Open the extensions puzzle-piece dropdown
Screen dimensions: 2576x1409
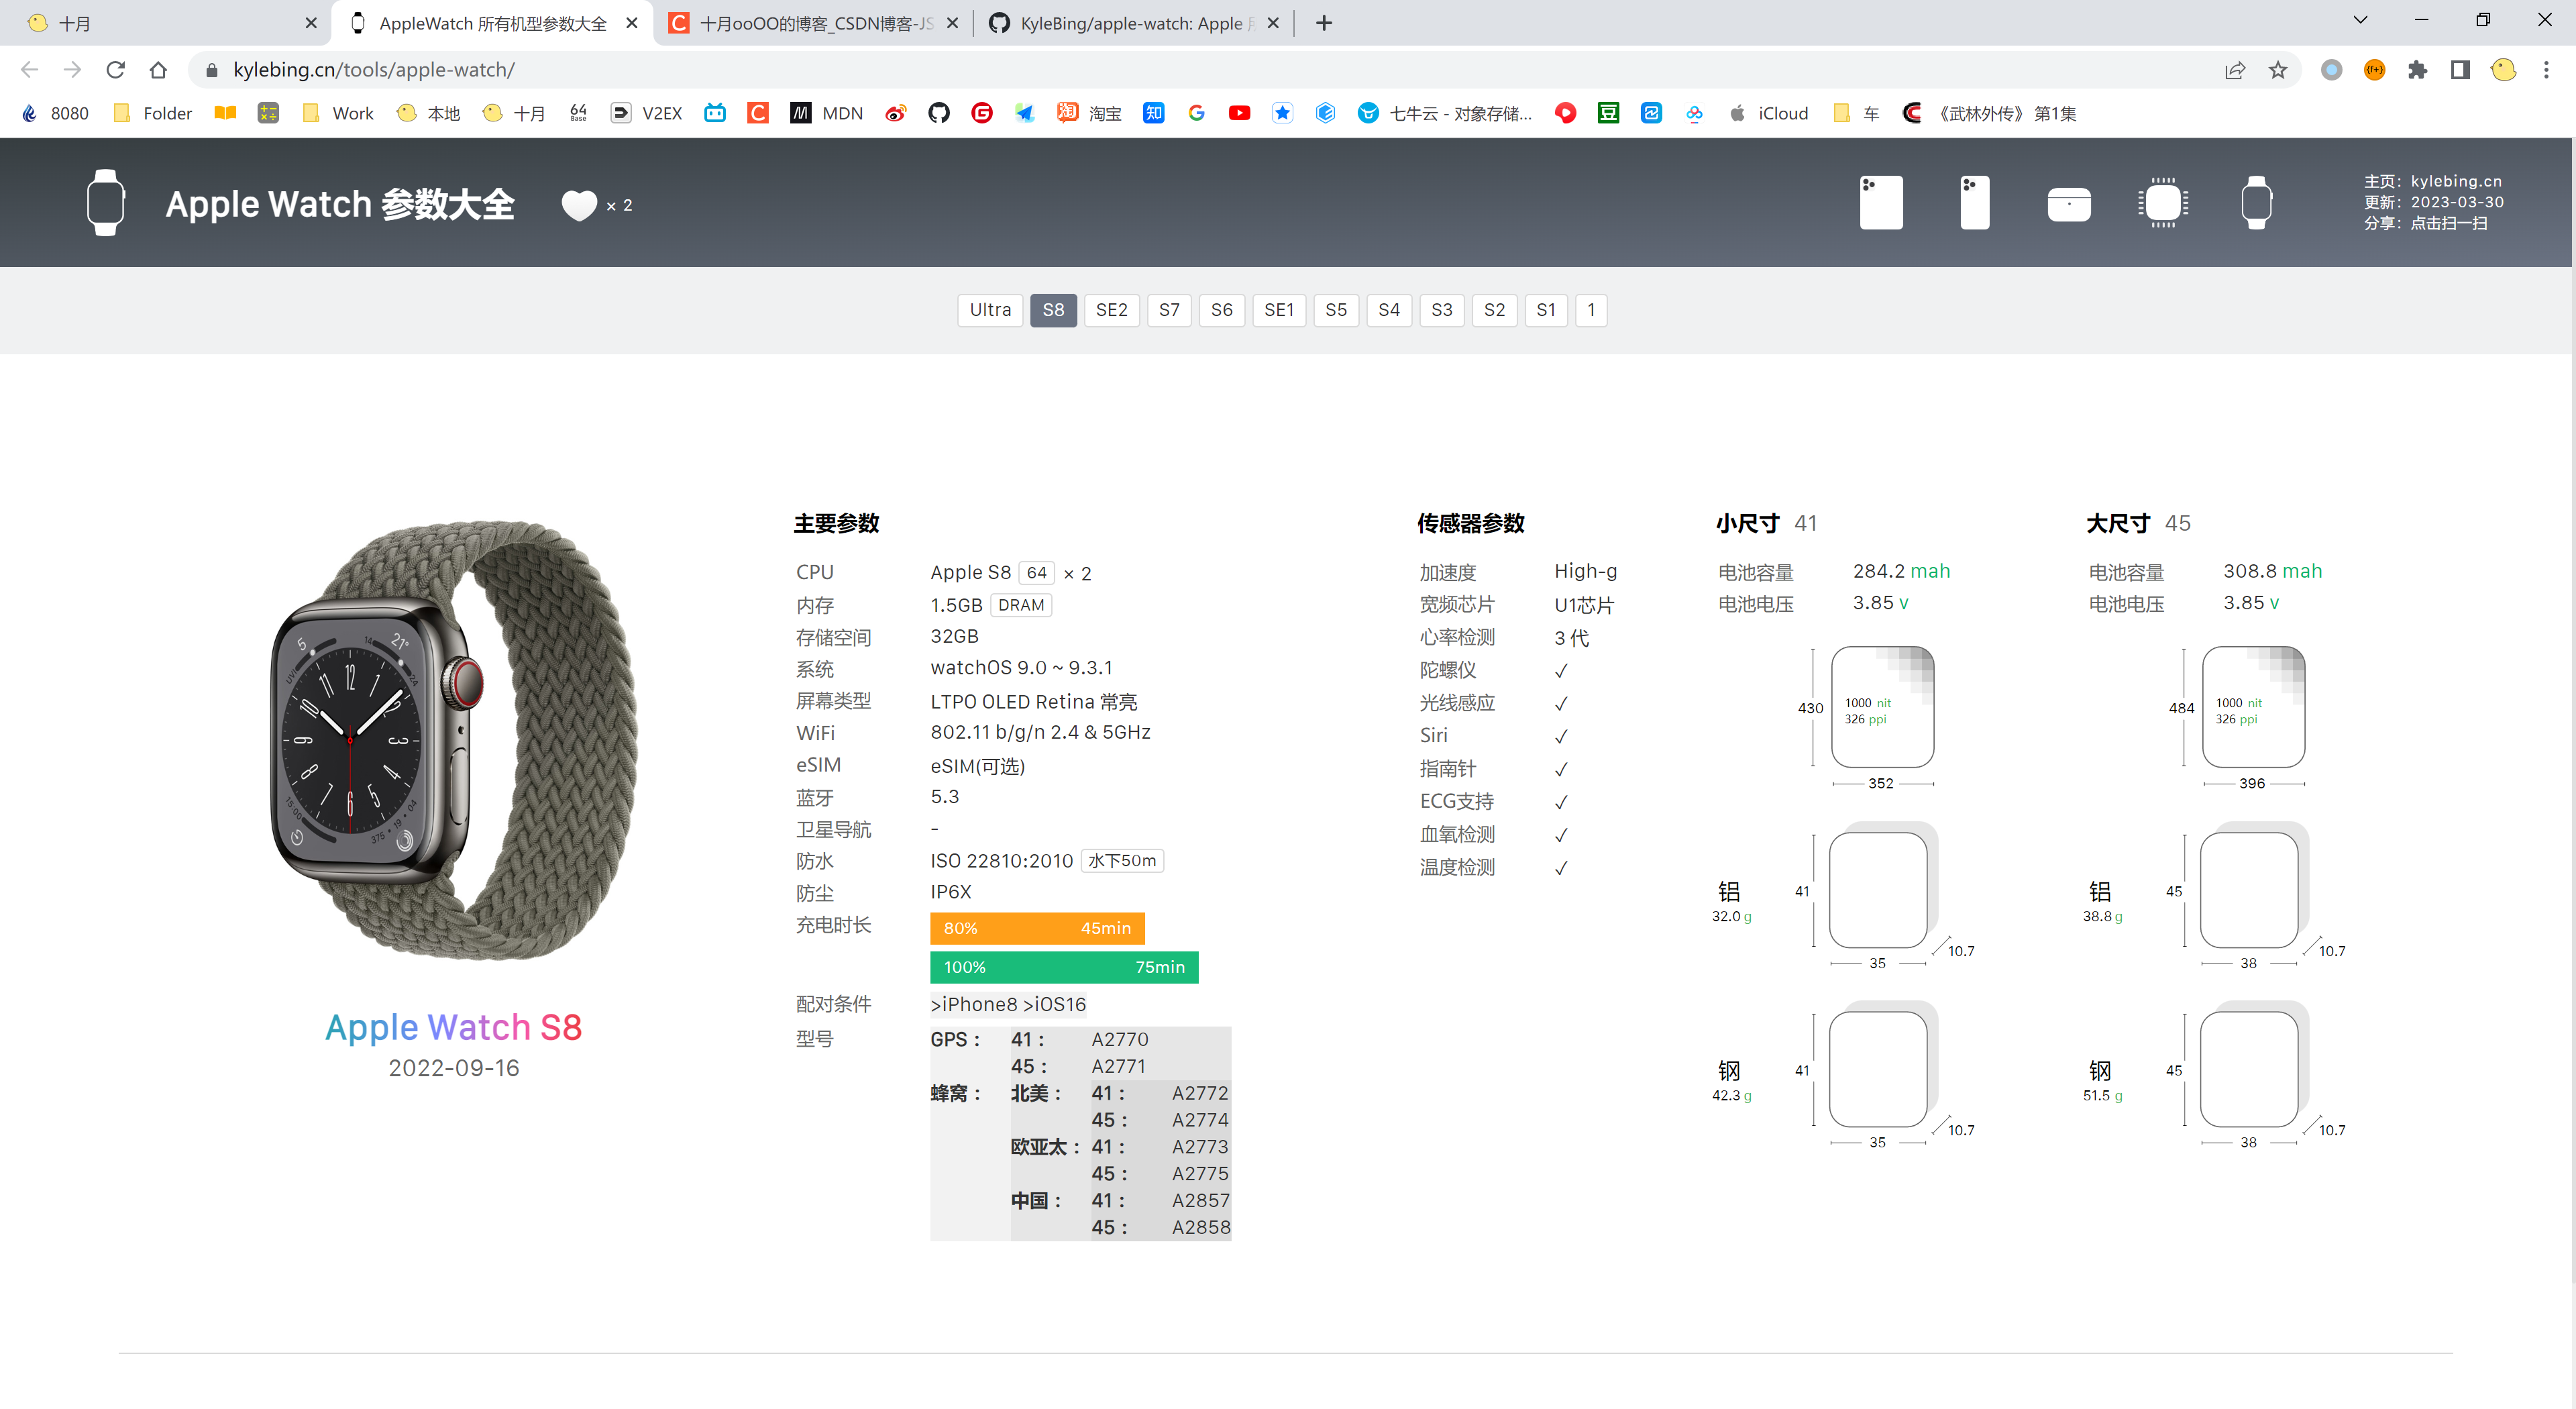point(2418,70)
